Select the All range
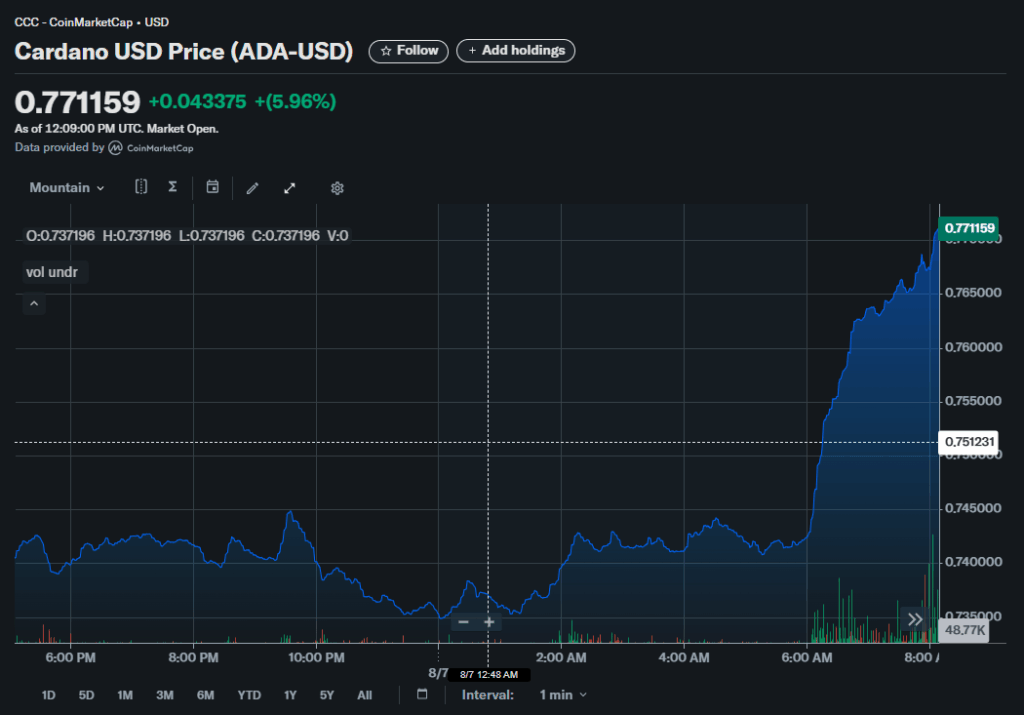The image size is (1024, 715). [364, 695]
